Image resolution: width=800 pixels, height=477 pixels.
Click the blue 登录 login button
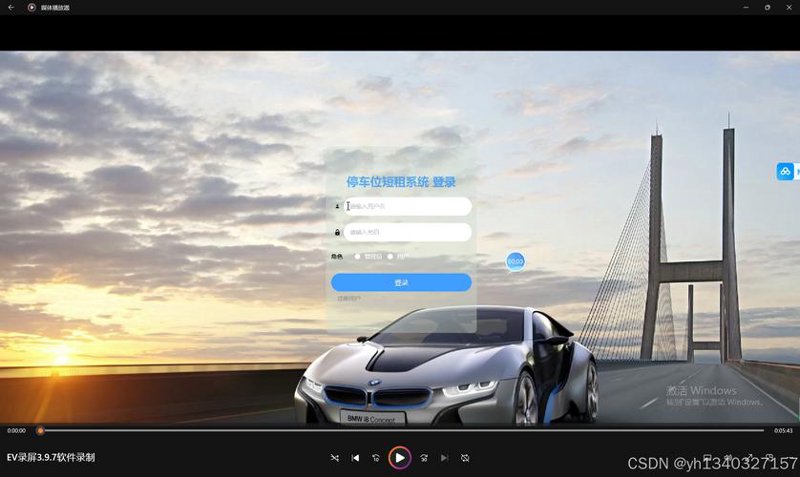(401, 283)
